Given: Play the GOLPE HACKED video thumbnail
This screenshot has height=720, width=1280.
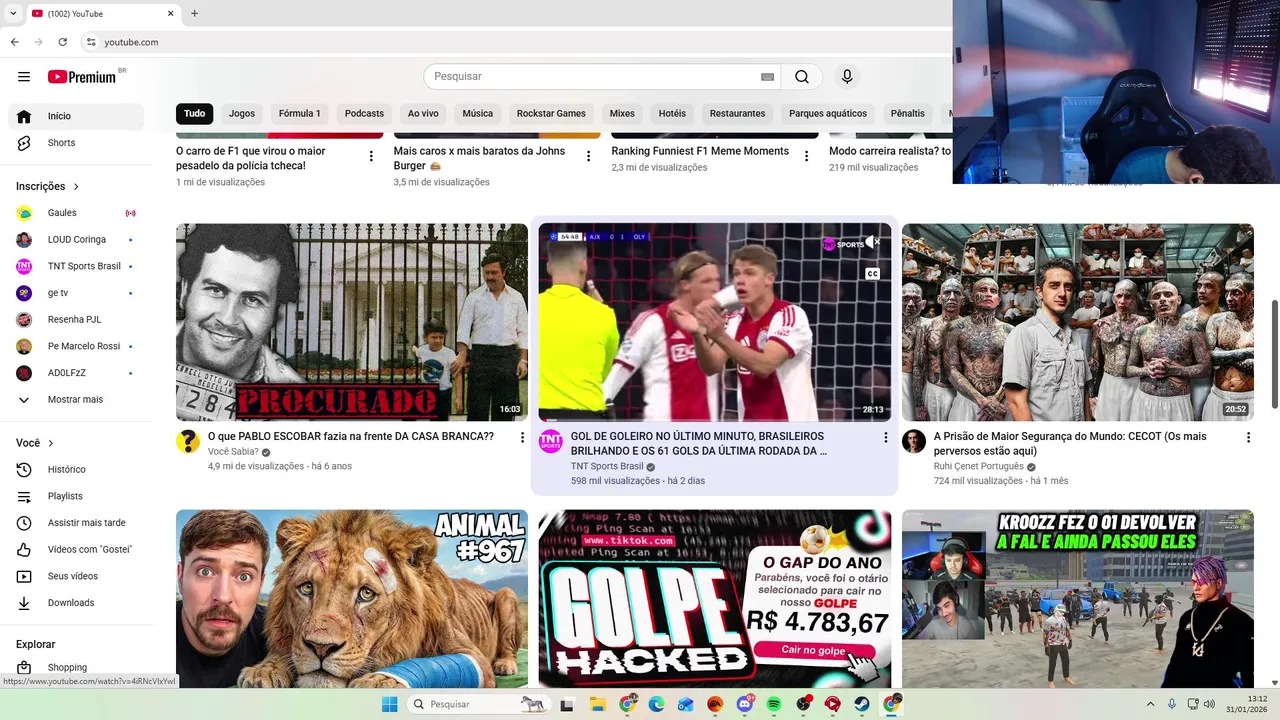Looking at the screenshot, I should tap(715, 598).
